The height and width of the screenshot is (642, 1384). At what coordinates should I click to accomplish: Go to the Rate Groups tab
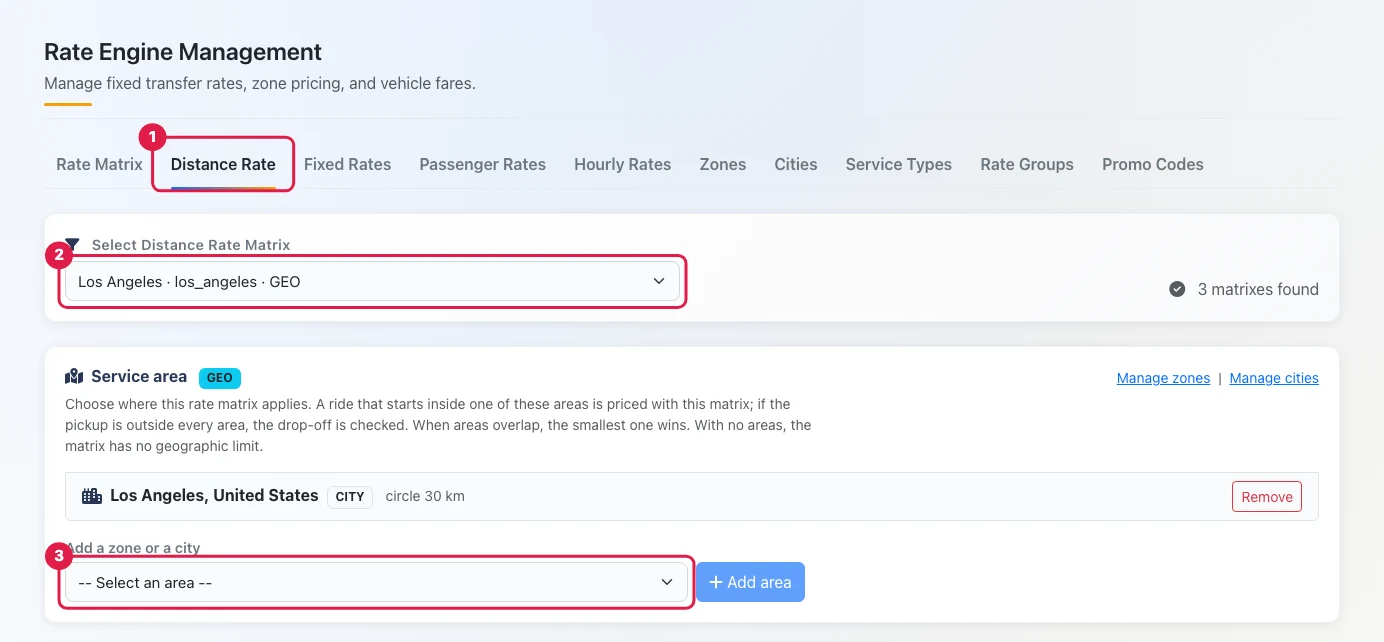[1027, 164]
